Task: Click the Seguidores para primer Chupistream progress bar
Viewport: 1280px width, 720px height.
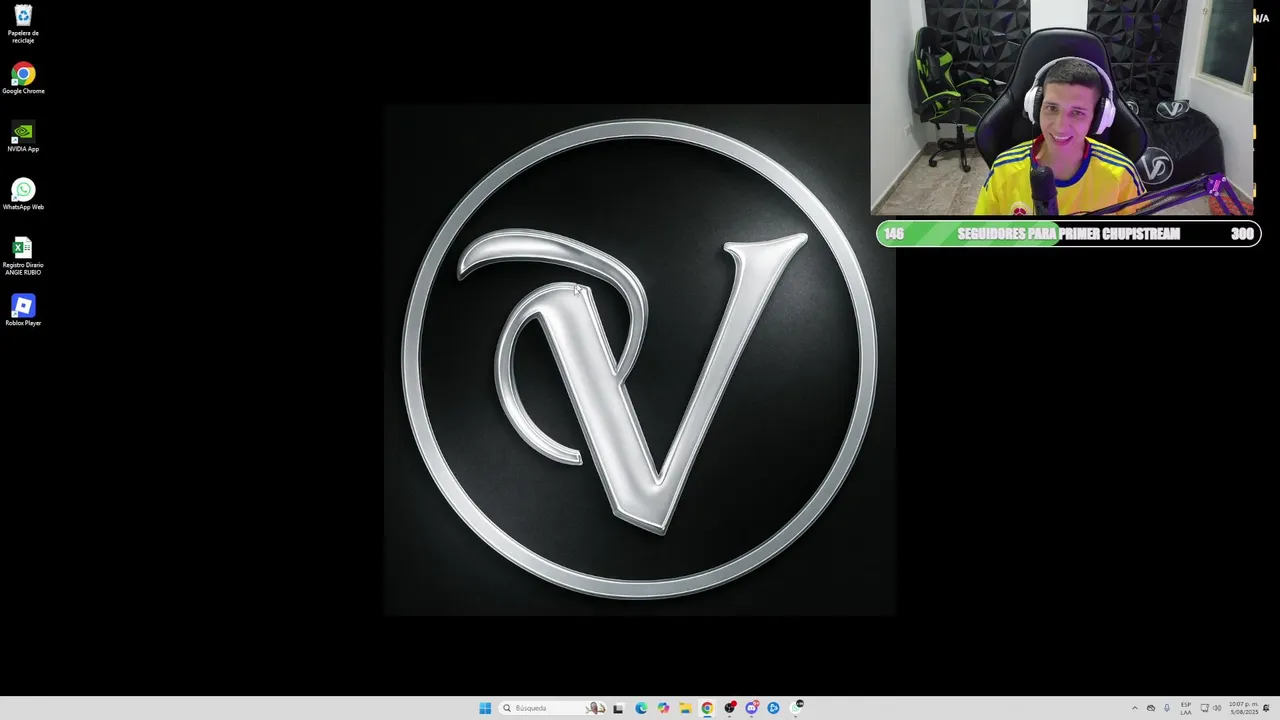Action: (1068, 234)
